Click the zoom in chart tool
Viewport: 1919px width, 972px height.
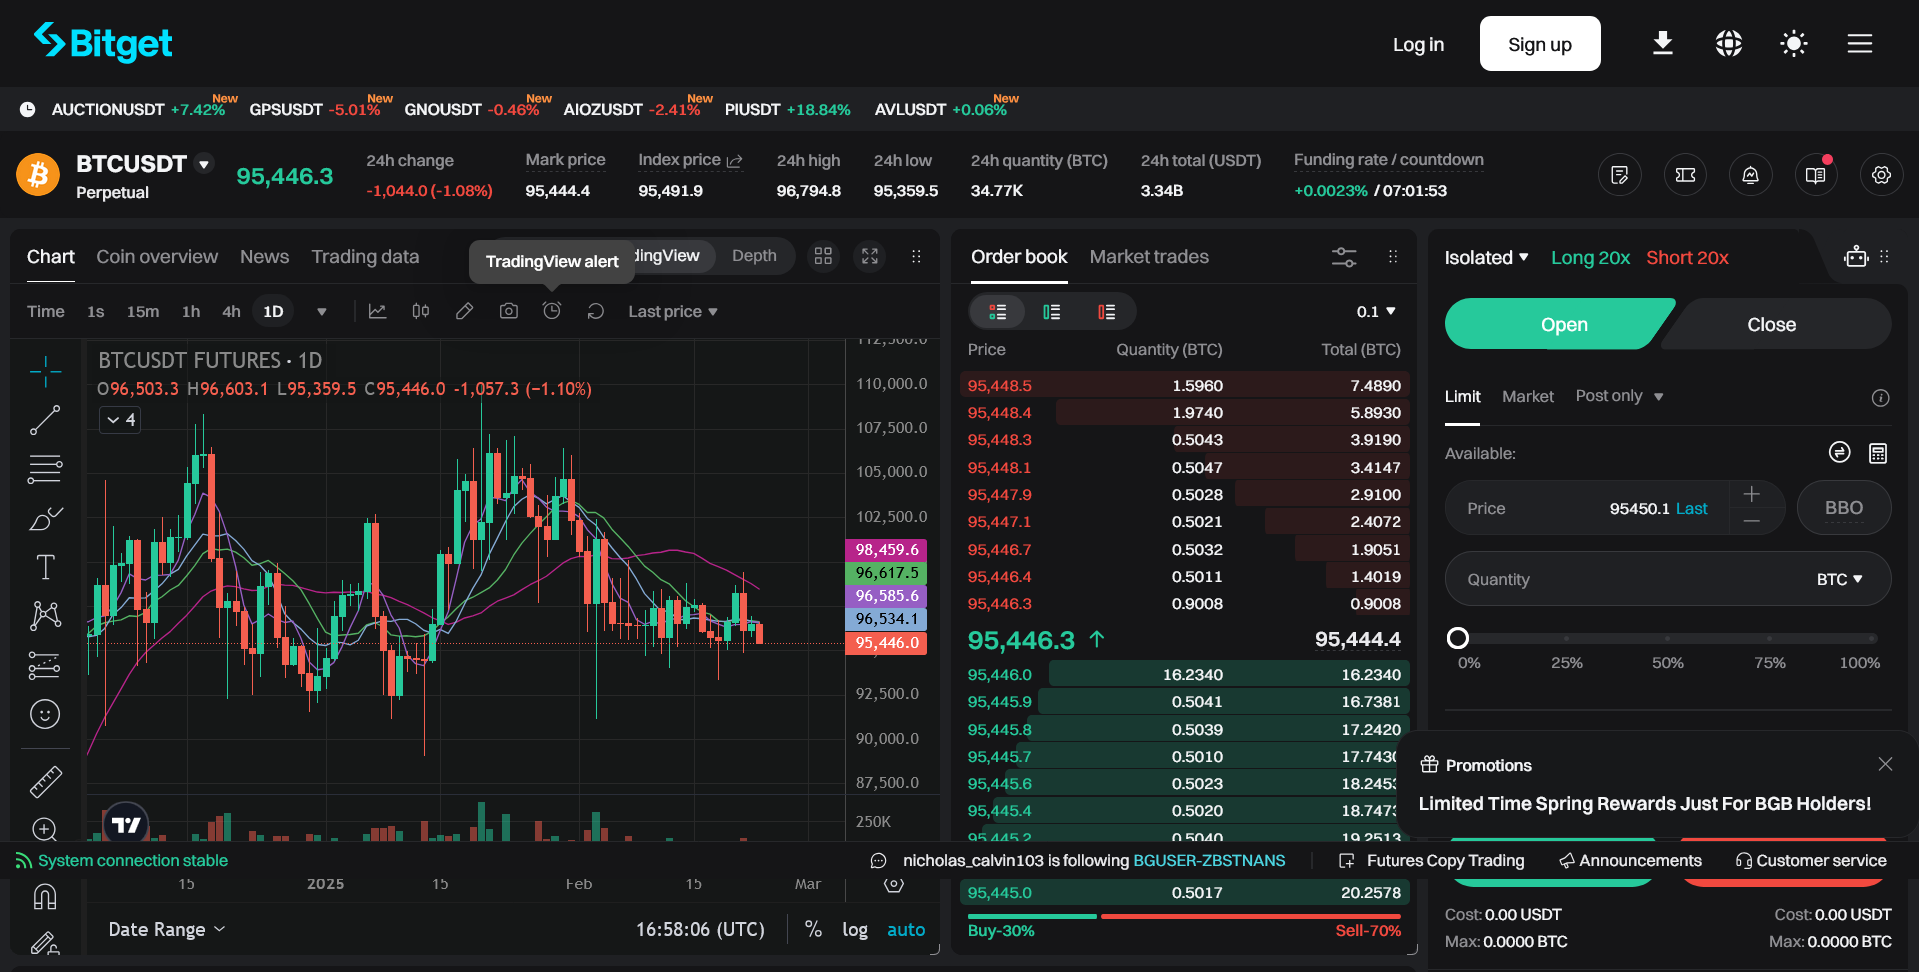(x=45, y=829)
